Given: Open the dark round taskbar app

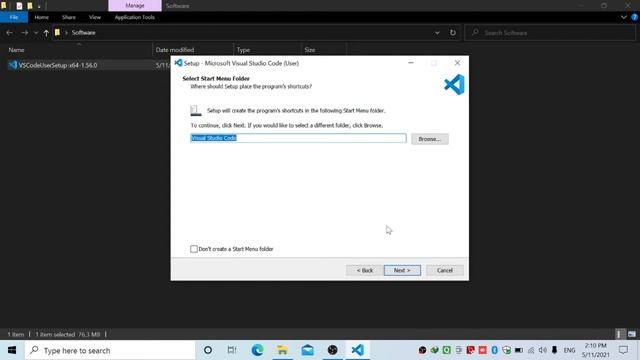Looking at the screenshot, I should pyautogui.click(x=333, y=350).
